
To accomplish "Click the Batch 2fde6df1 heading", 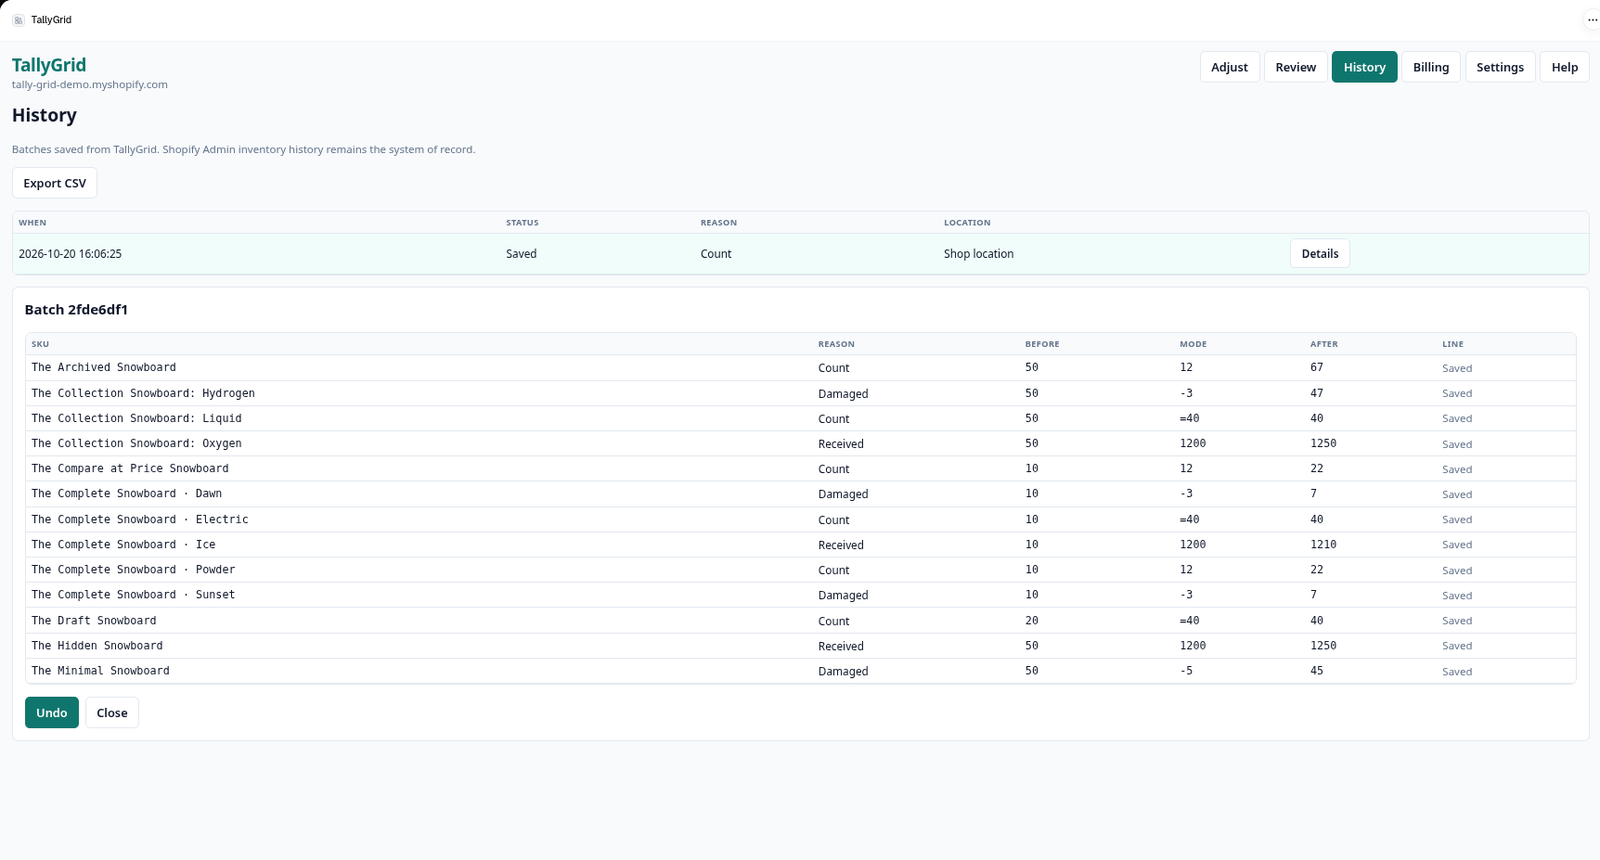I will [x=76, y=310].
